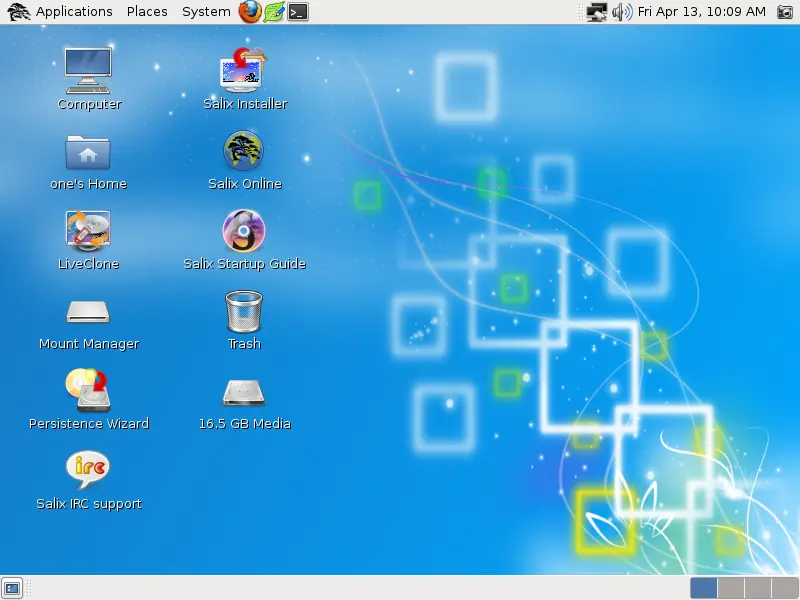Switch to the third workspace
Screen dimensions: 800x600
click(758, 588)
